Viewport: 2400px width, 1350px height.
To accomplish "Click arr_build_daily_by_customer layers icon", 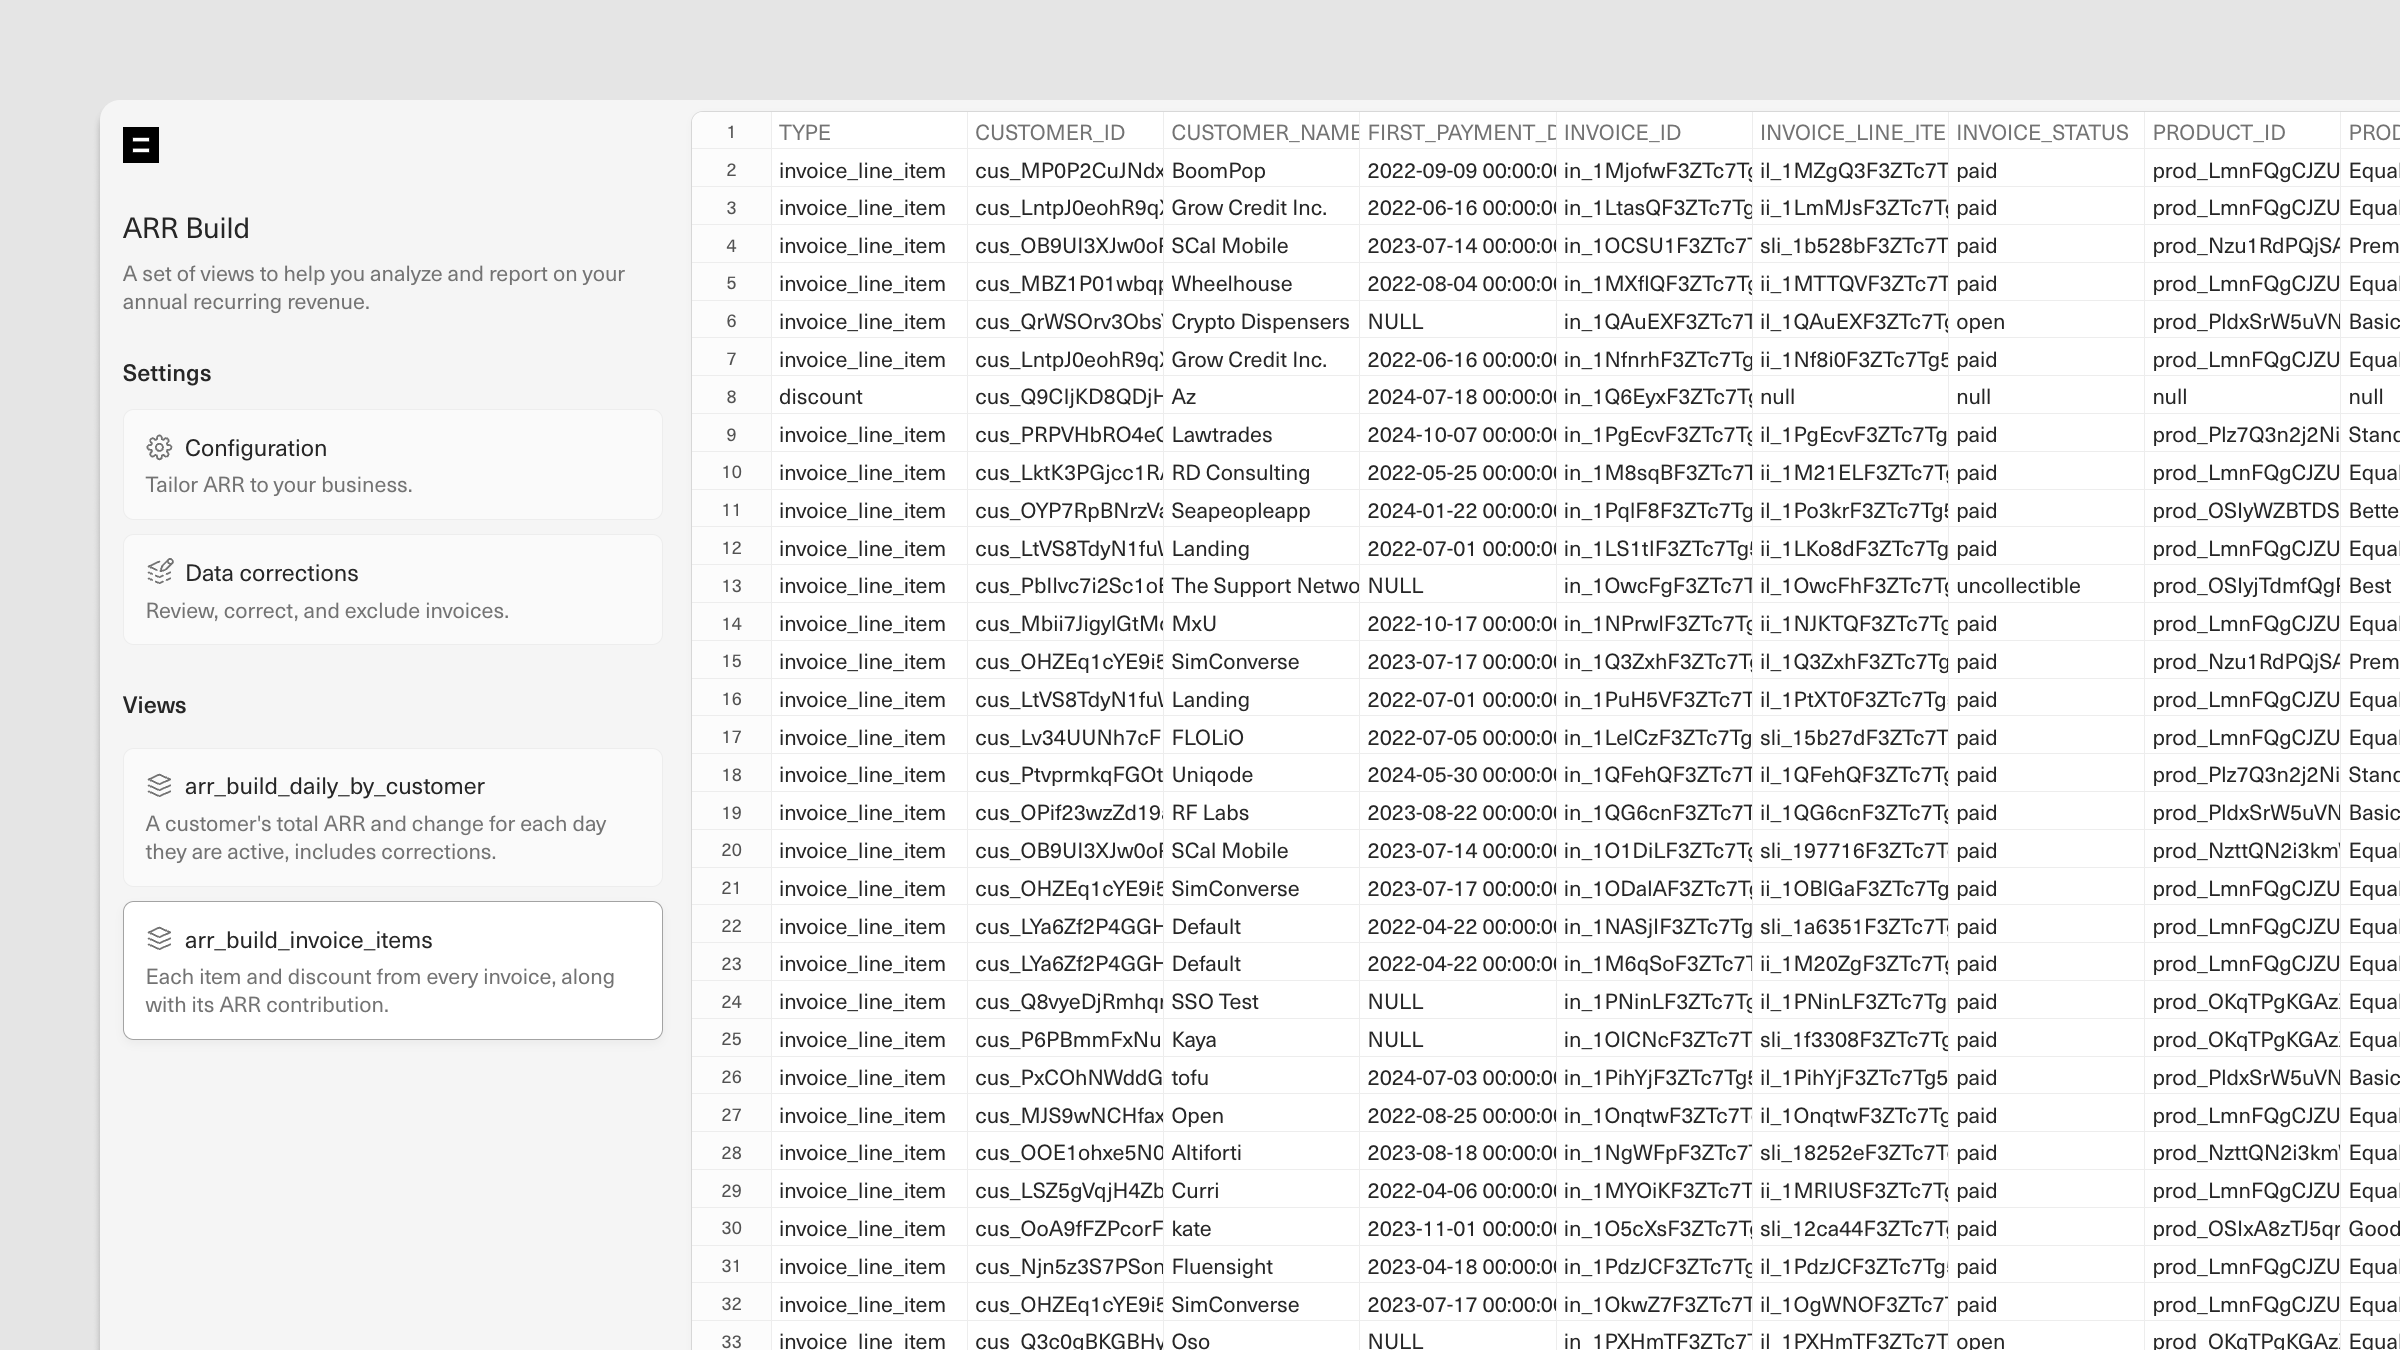I will coord(159,786).
